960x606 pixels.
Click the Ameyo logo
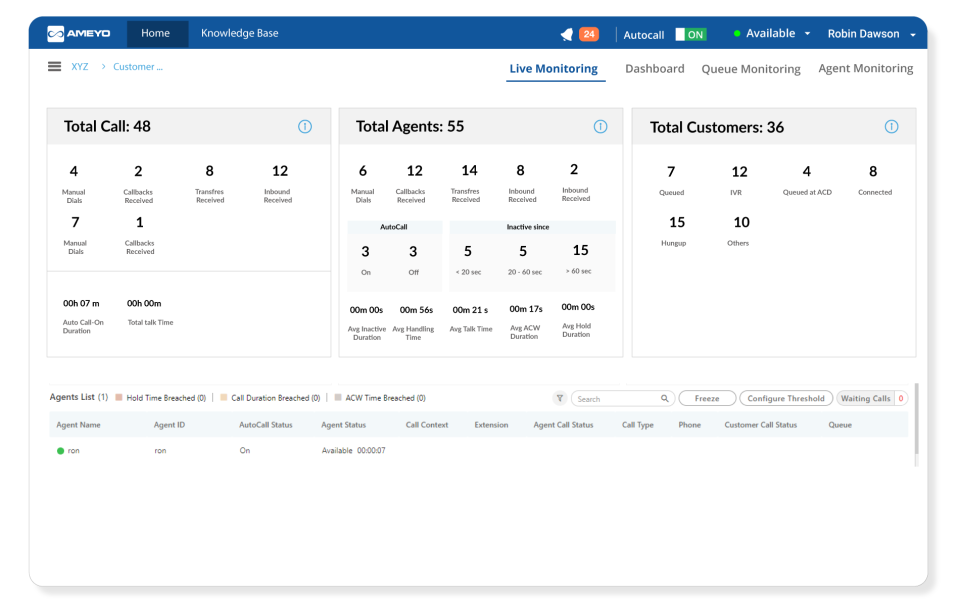click(78, 34)
